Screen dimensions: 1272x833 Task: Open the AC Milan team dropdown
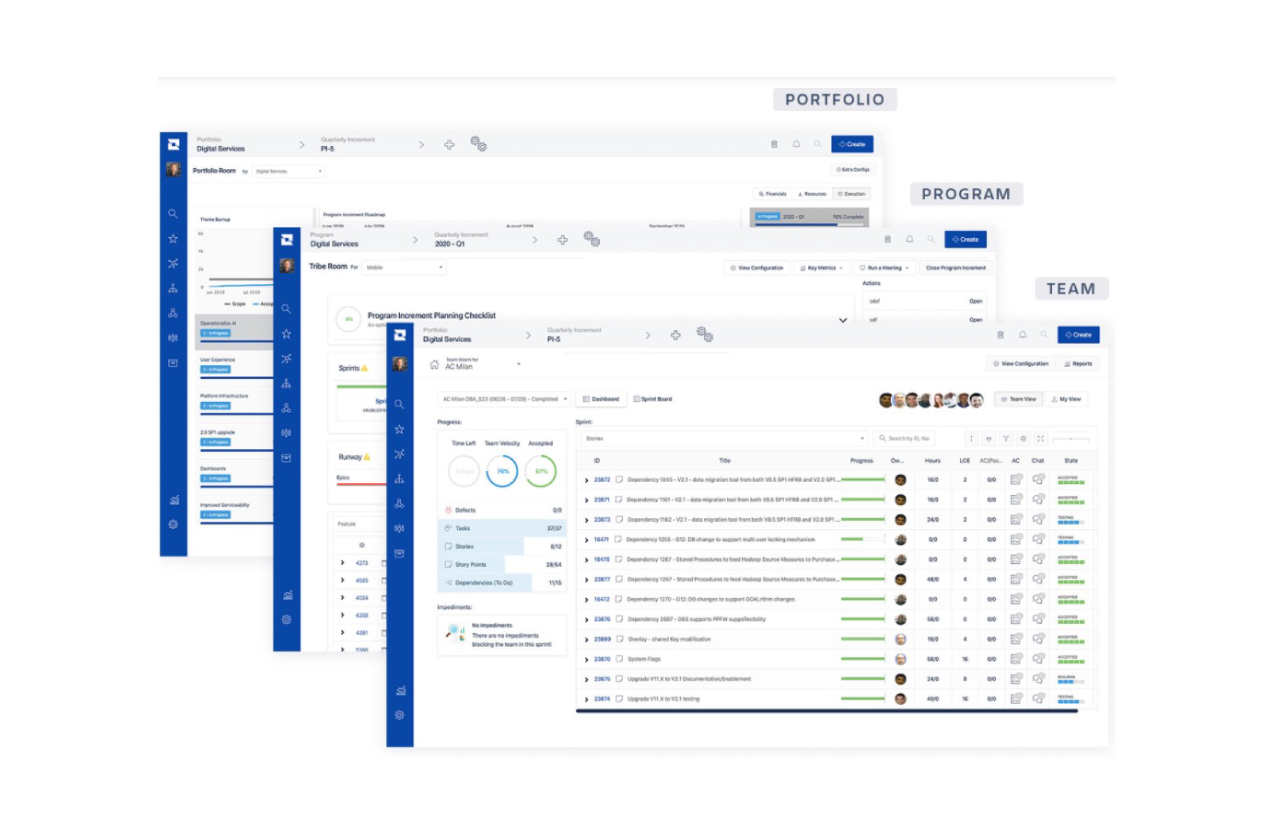(482, 365)
